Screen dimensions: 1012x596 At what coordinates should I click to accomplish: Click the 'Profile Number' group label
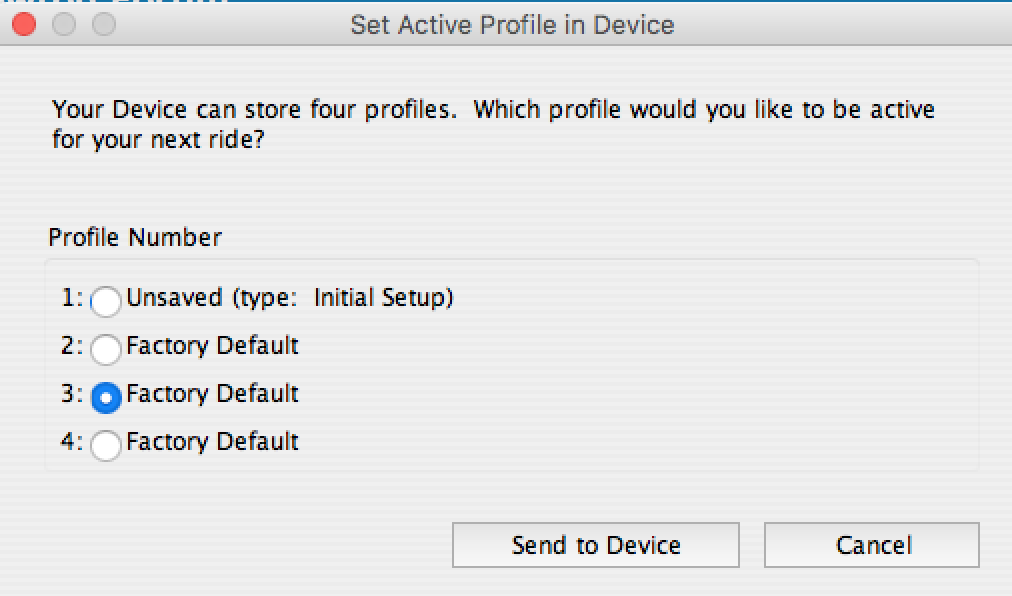pos(135,237)
